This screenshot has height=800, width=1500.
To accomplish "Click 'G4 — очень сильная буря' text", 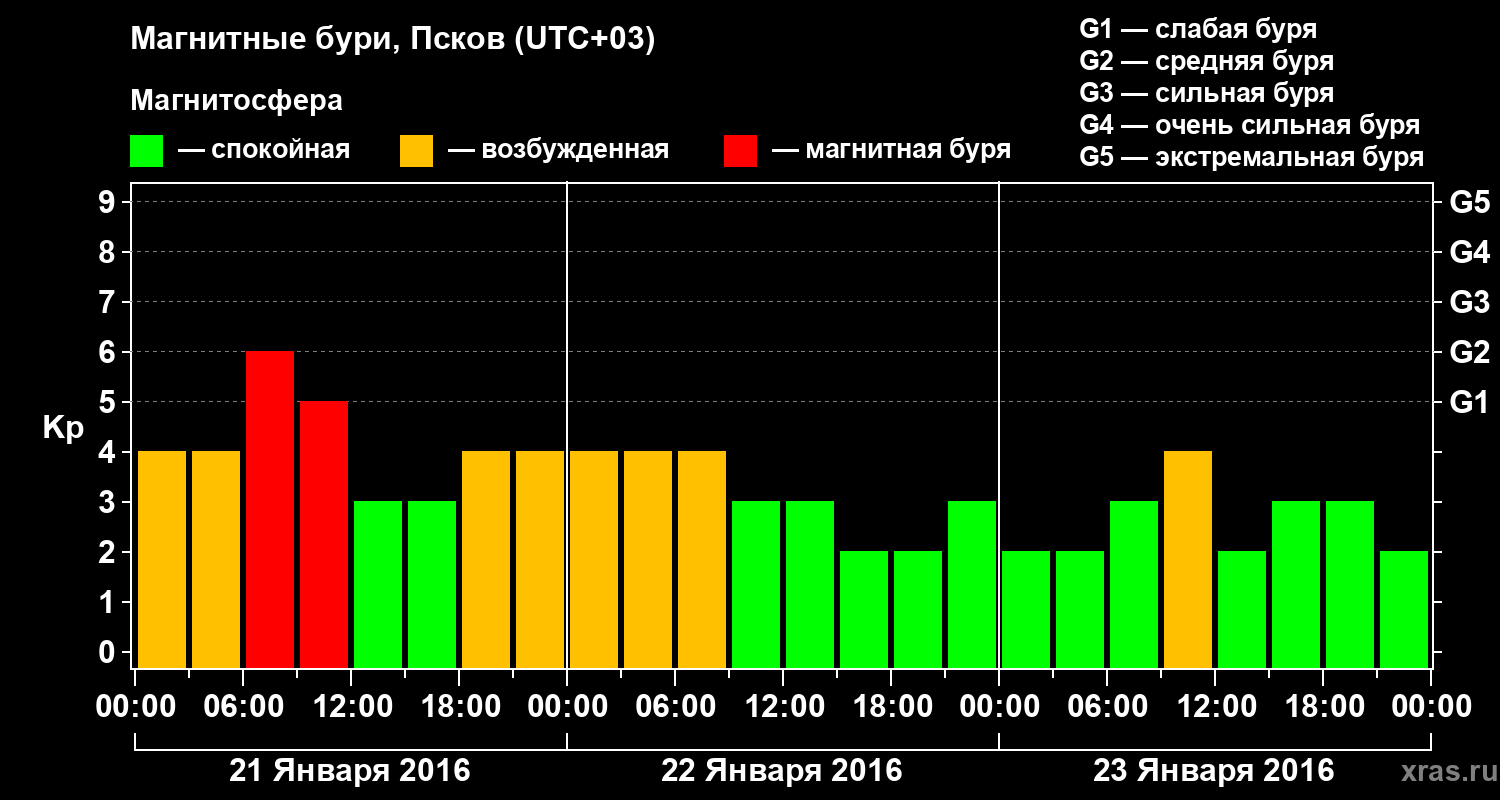I will [x=1250, y=125].
